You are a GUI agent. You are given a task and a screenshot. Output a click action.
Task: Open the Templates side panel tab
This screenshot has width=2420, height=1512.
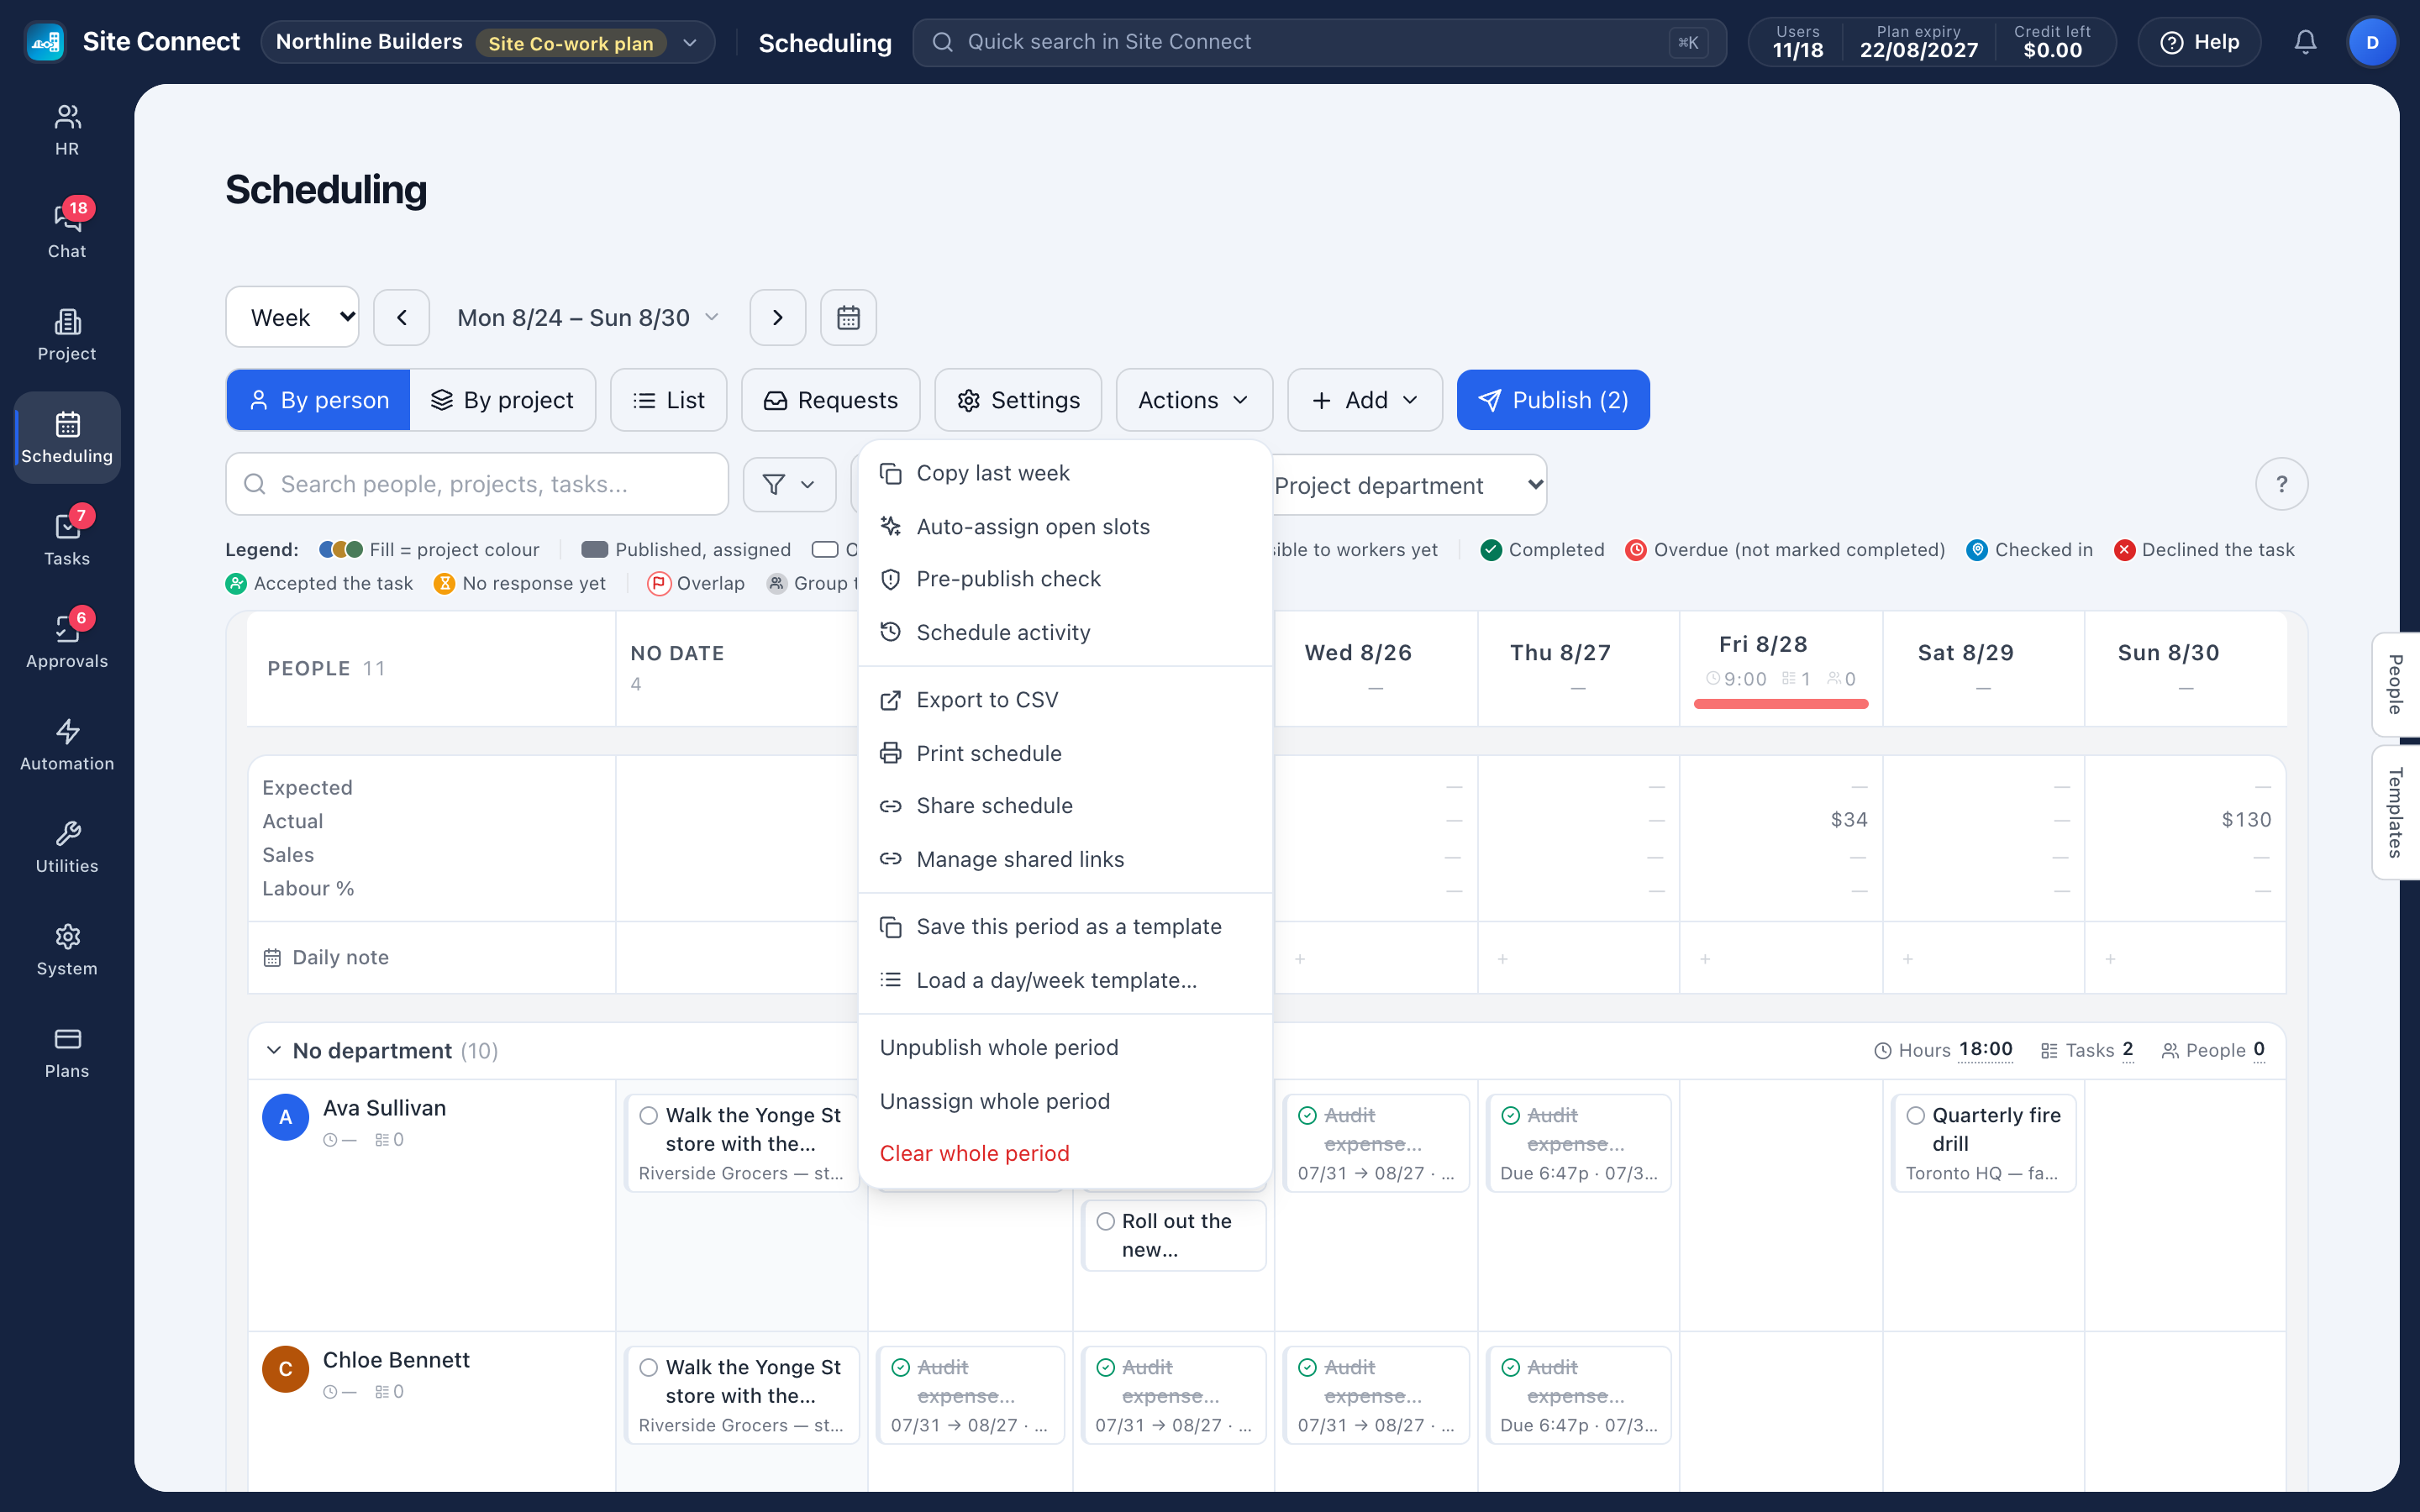click(x=2396, y=812)
